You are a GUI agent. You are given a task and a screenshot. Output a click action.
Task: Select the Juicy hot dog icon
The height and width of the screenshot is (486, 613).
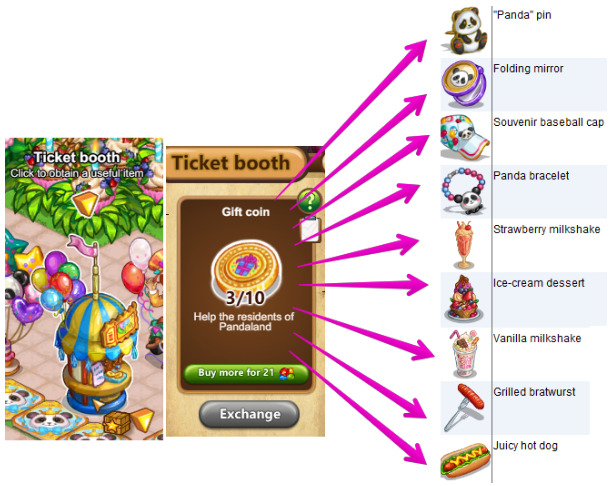pyautogui.click(x=465, y=461)
